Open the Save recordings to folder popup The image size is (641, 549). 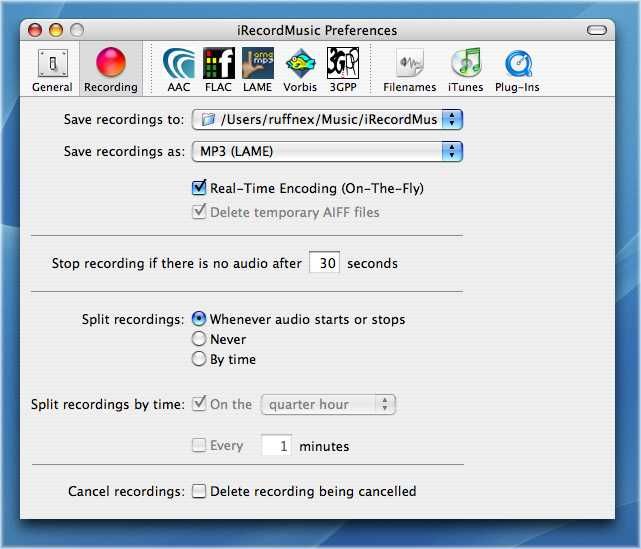click(327, 119)
